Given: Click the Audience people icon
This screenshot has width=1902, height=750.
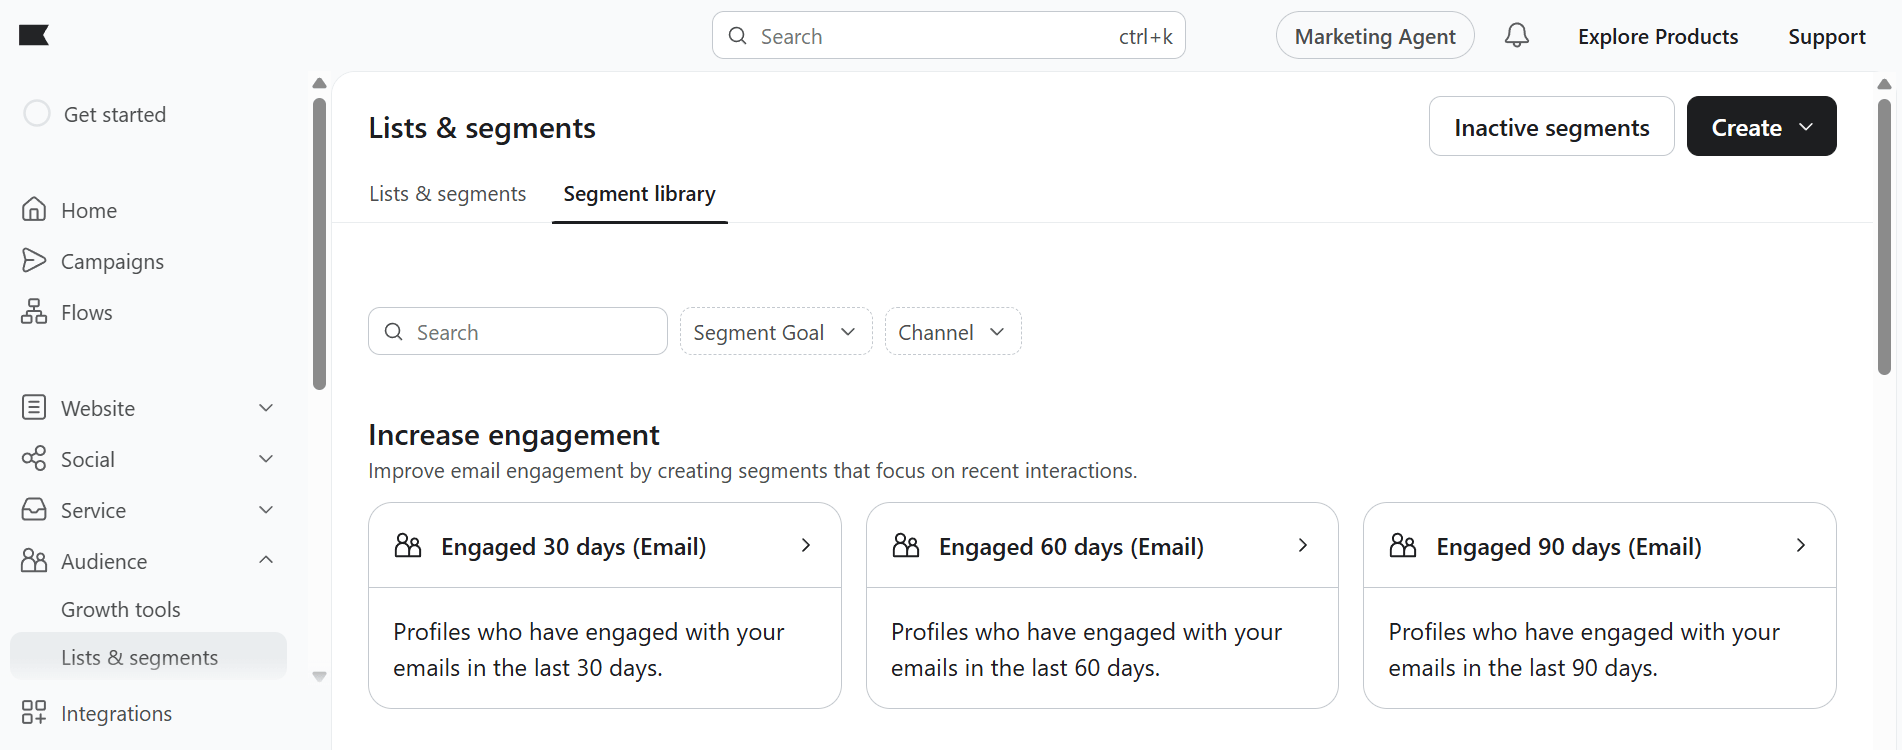Looking at the screenshot, I should point(34,560).
